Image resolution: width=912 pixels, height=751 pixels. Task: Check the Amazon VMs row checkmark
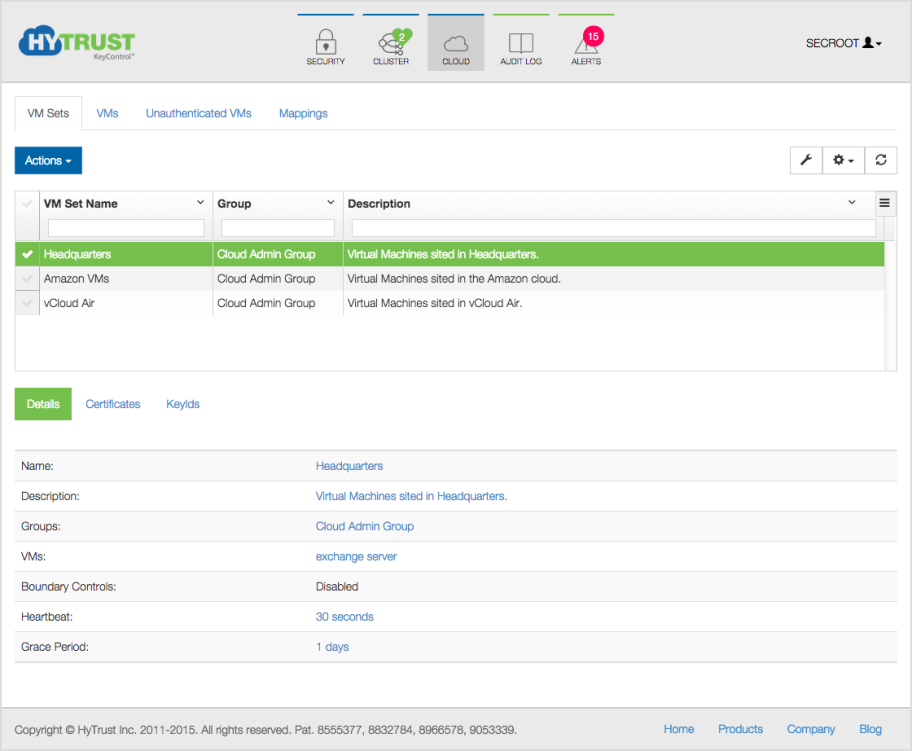click(x=27, y=279)
